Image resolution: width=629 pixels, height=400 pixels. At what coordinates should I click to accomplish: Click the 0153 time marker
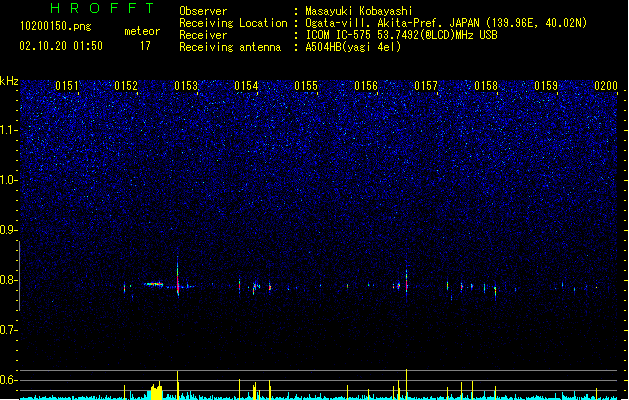click(186, 86)
